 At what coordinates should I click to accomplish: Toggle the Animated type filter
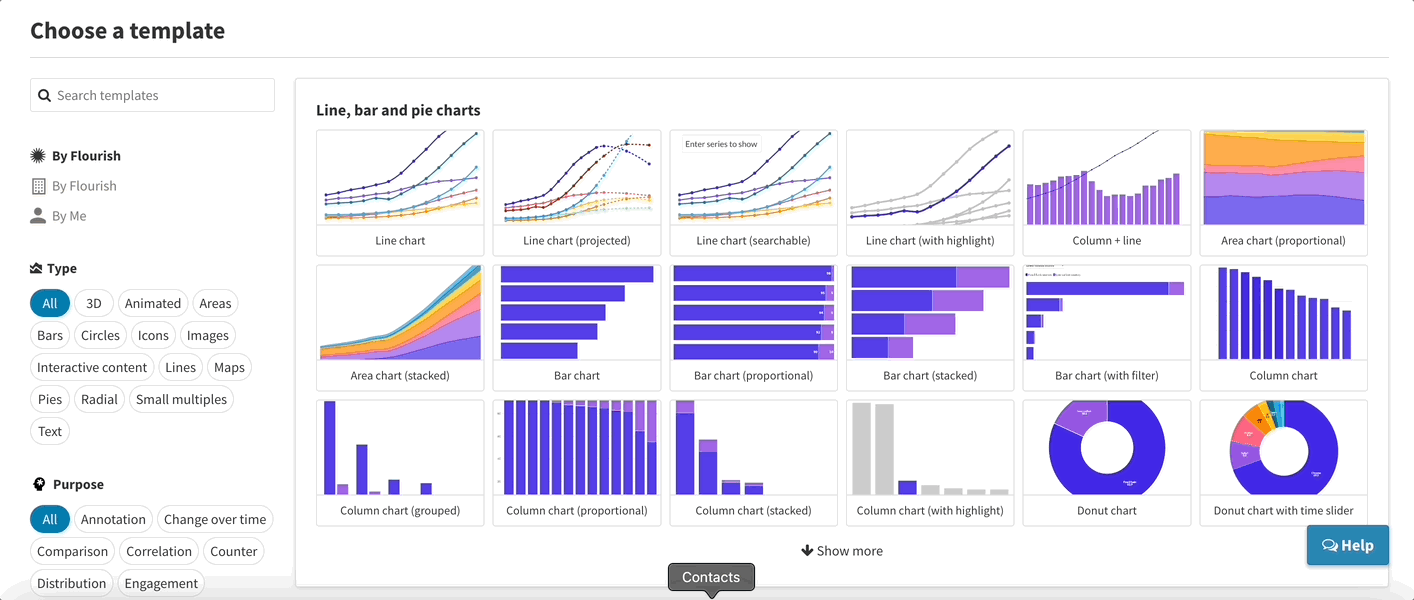[x=153, y=304]
